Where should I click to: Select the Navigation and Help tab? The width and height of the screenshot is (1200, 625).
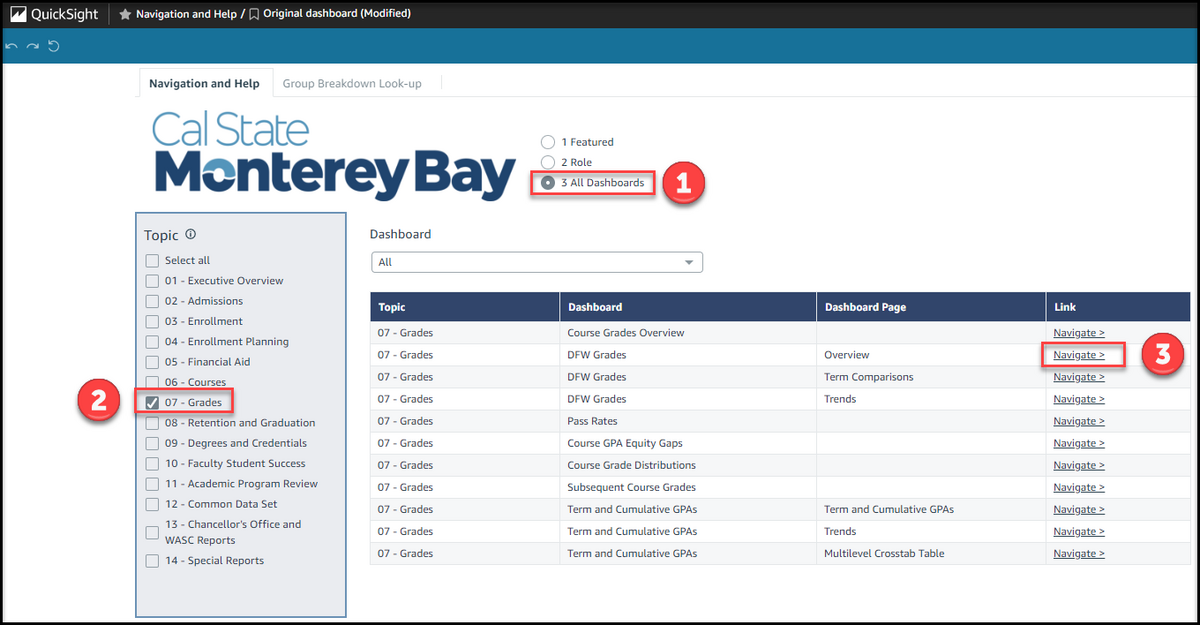pos(205,84)
